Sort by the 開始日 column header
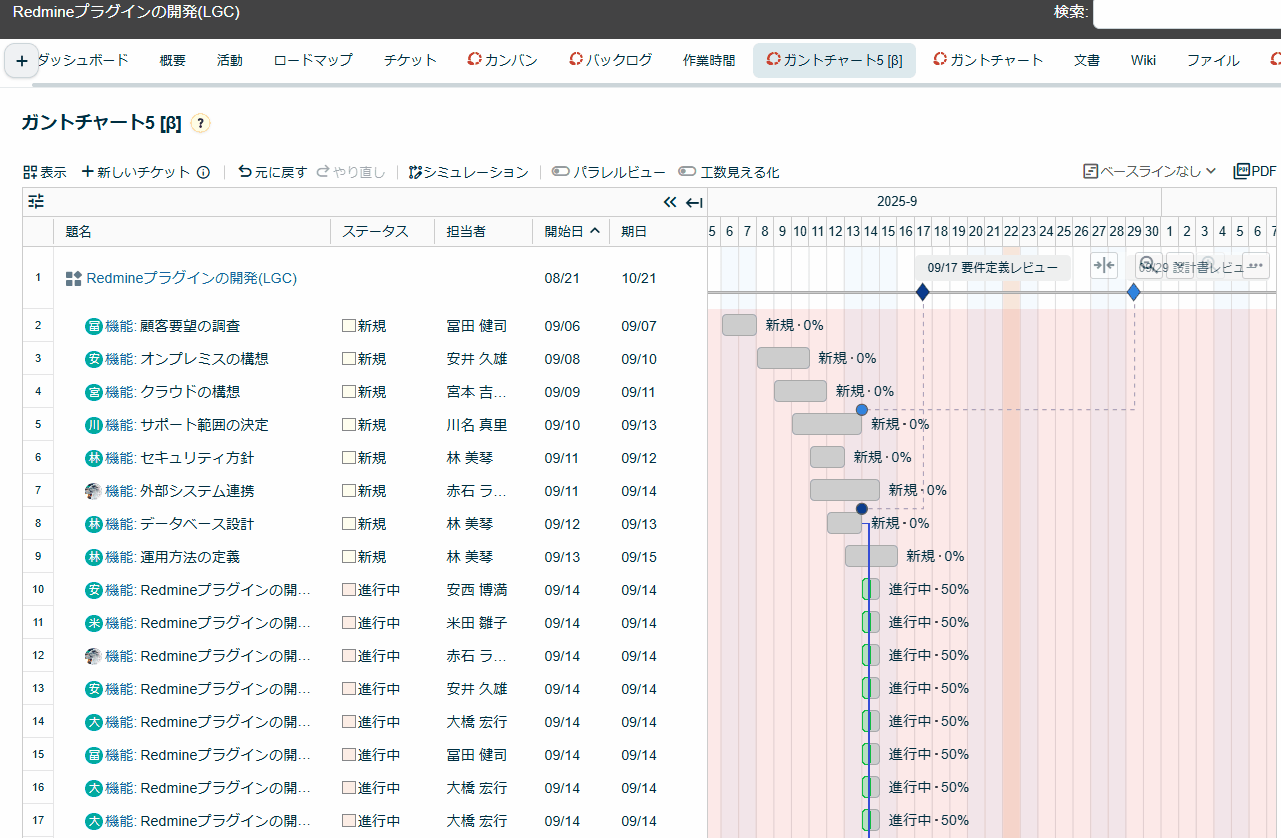 (x=571, y=231)
